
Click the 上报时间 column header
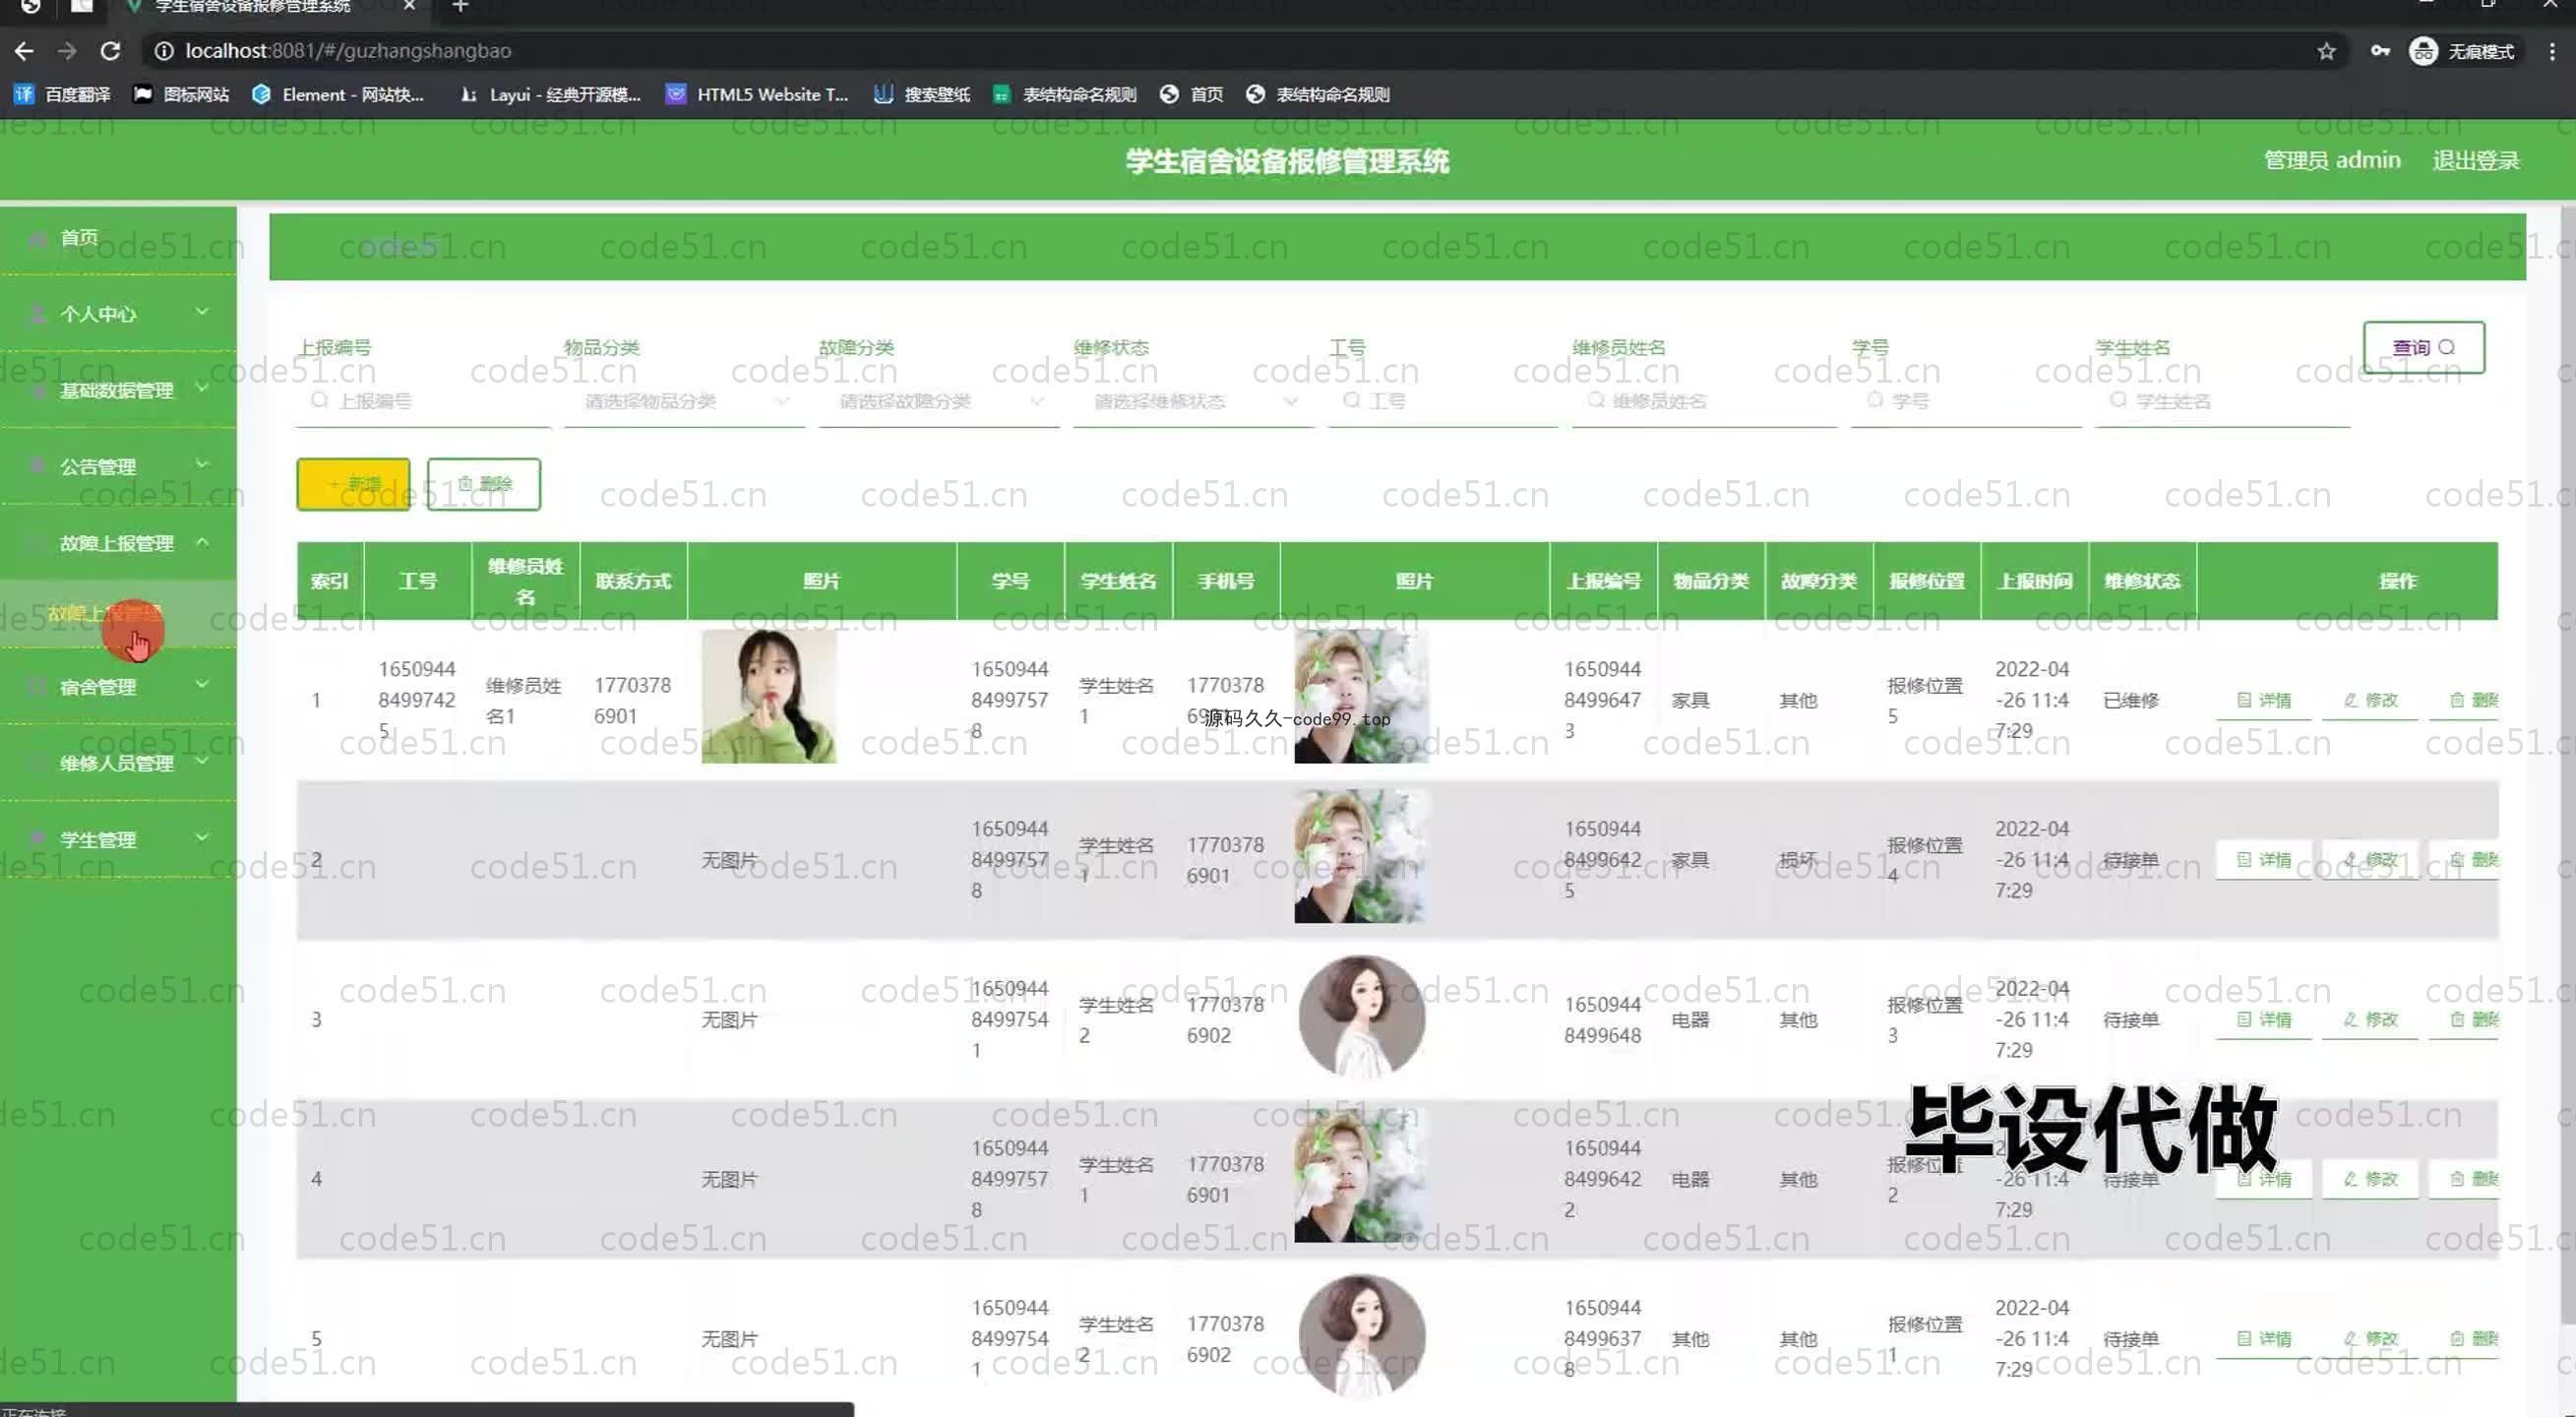tap(2035, 581)
